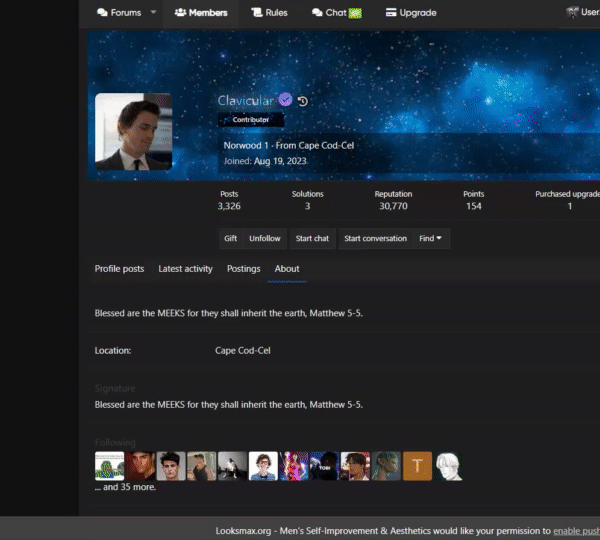The height and width of the screenshot is (540, 600).
Task: Click the purple verified badge beside Clavicular
Action: coord(285,100)
